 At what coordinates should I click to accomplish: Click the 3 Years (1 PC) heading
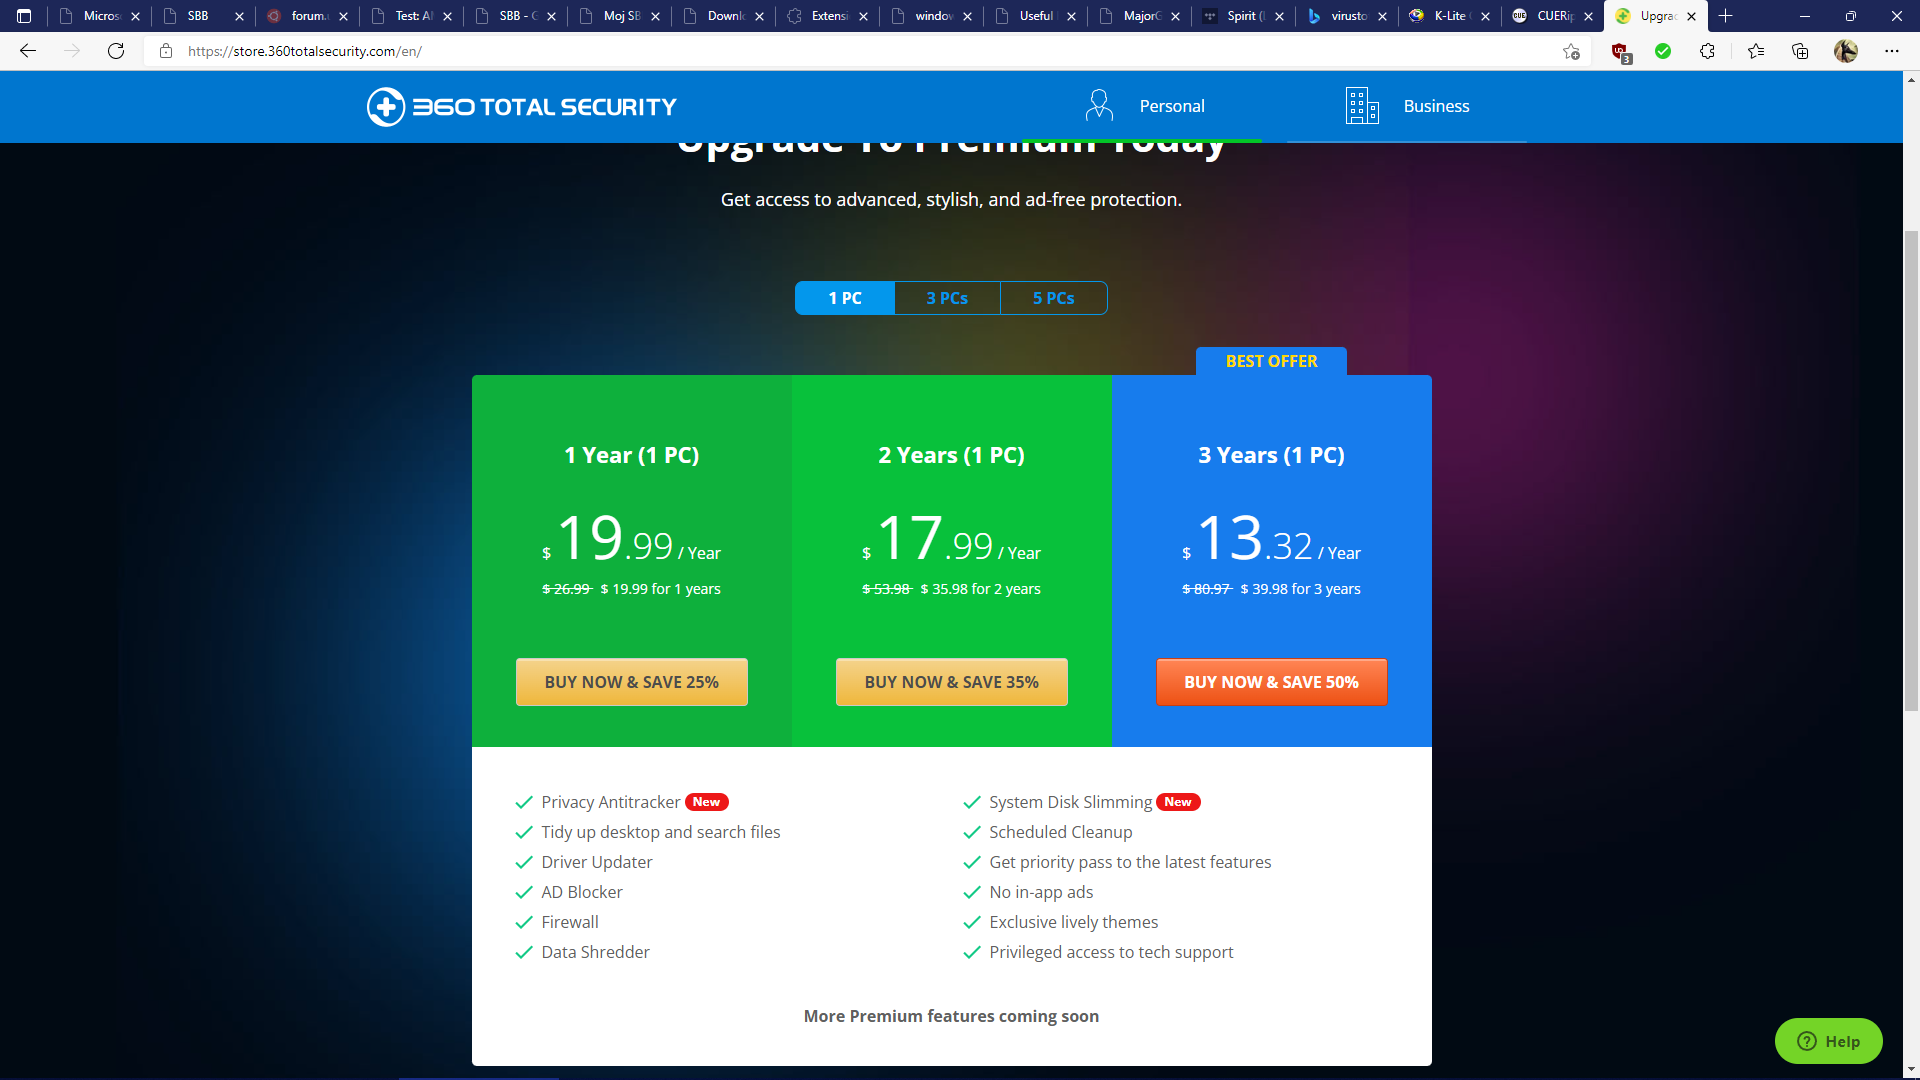click(x=1271, y=455)
